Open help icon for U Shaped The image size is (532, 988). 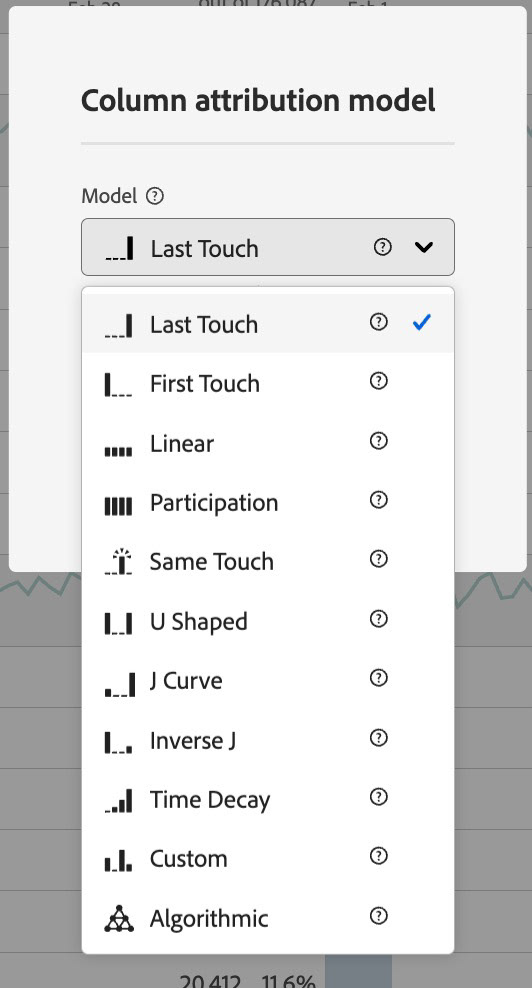pyautogui.click(x=378, y=619)
